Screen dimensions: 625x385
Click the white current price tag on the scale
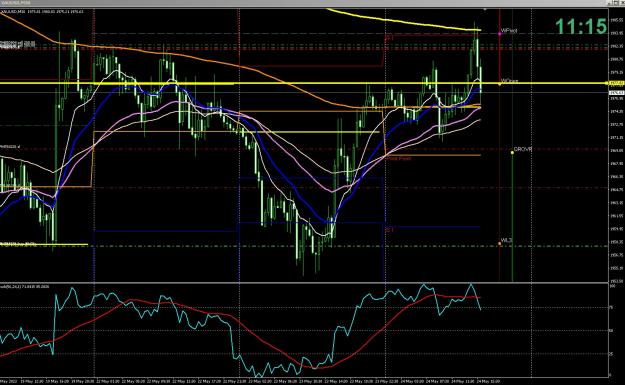click(x=617, y=93)
